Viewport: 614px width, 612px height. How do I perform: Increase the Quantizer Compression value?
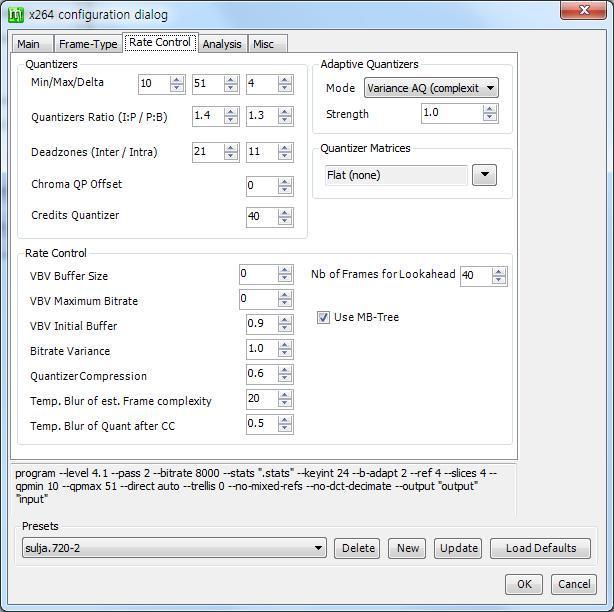(x=285, y=370)
